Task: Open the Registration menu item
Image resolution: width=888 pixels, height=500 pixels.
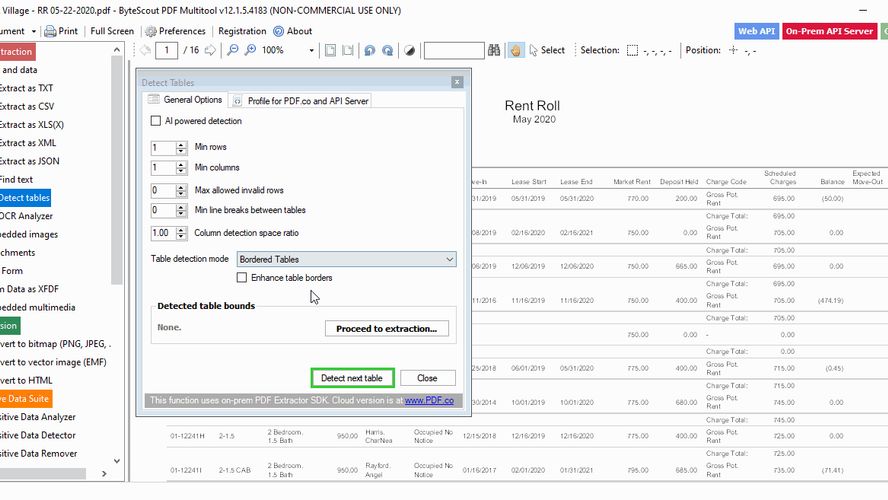Action: point(242,31)
